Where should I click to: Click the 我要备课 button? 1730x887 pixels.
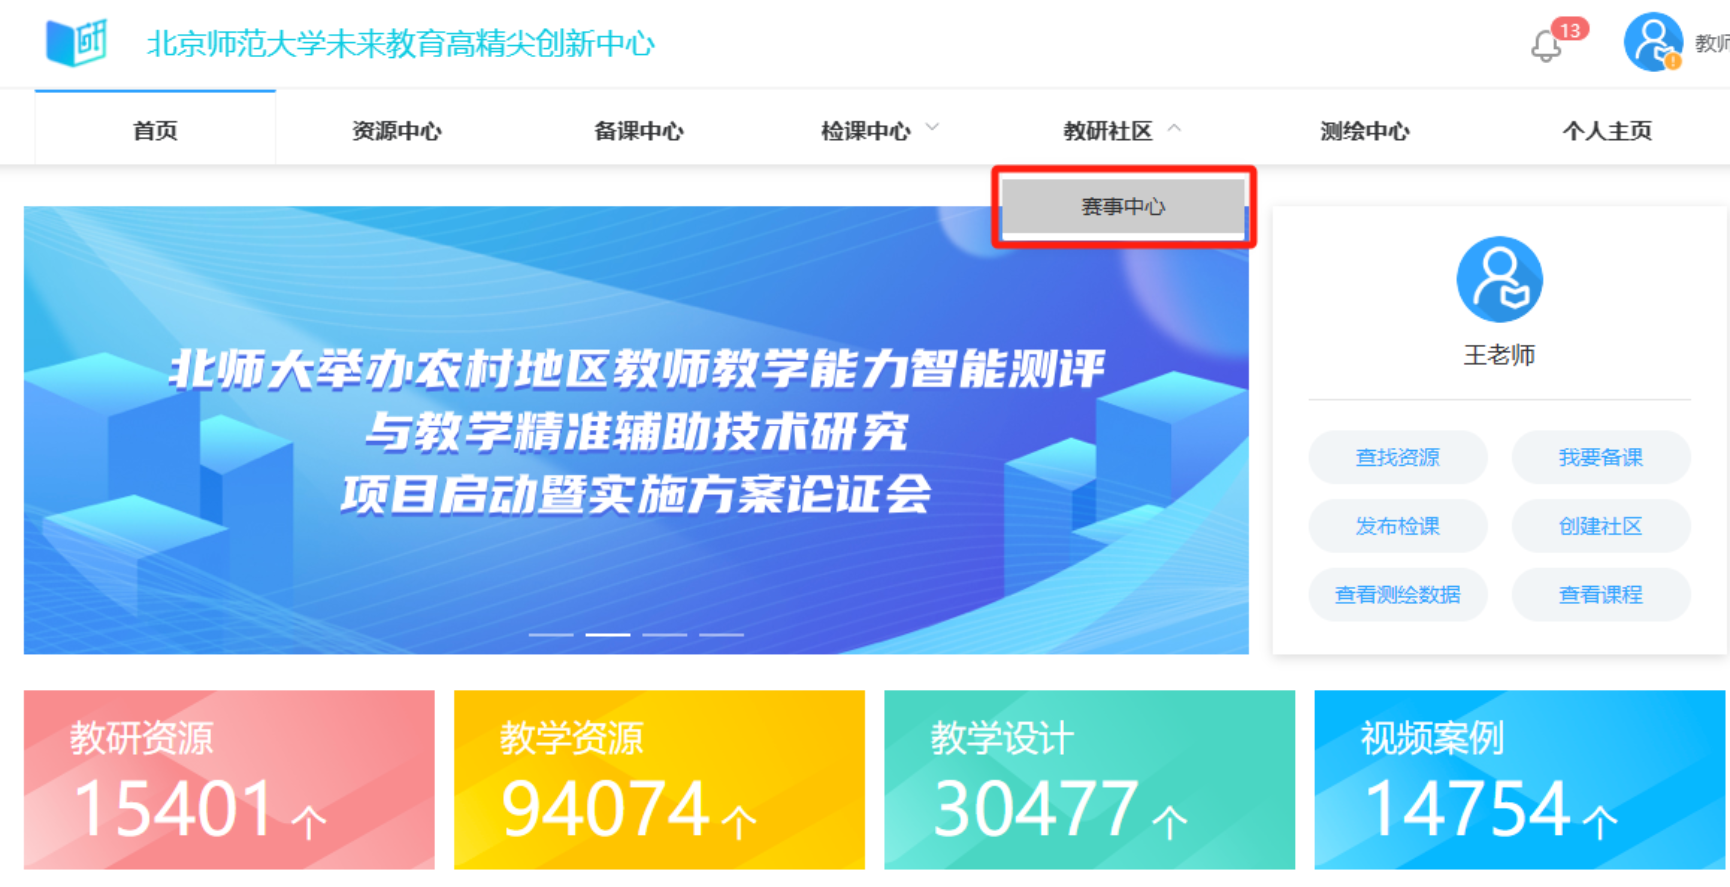click(x=1600, y=457)
